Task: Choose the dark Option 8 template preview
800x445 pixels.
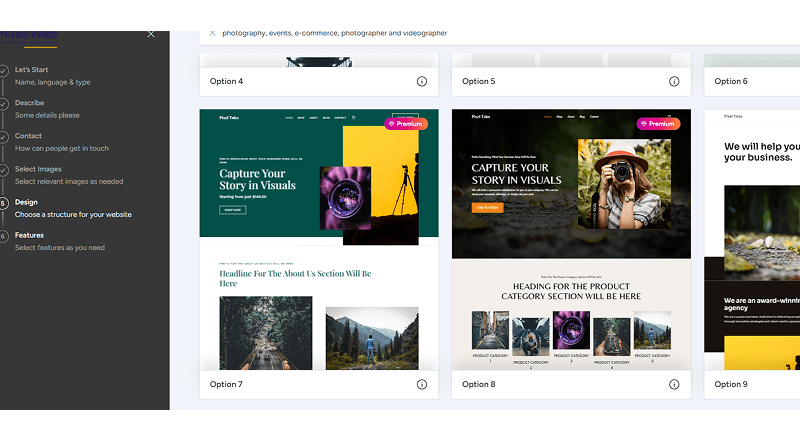Action: pyautogui.click(x=570, y=240)
